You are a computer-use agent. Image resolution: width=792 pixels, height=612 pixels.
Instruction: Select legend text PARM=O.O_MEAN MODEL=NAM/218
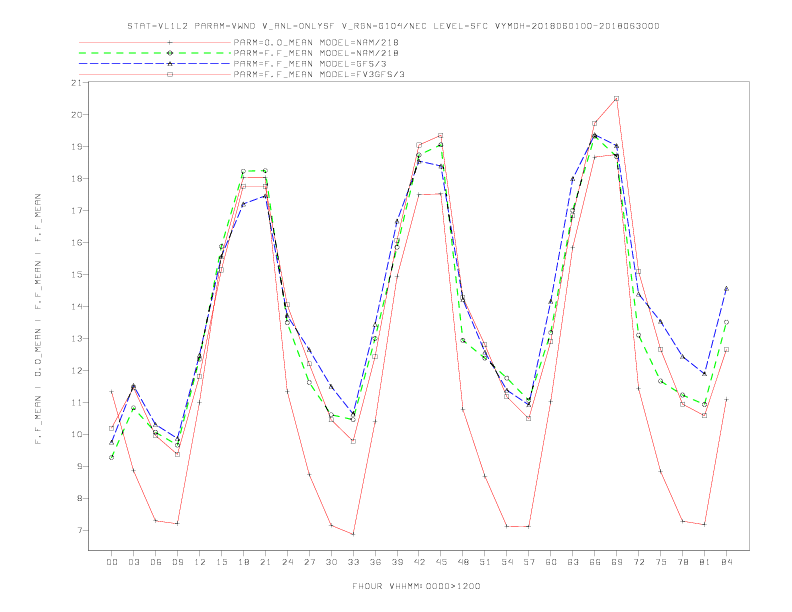316,42
